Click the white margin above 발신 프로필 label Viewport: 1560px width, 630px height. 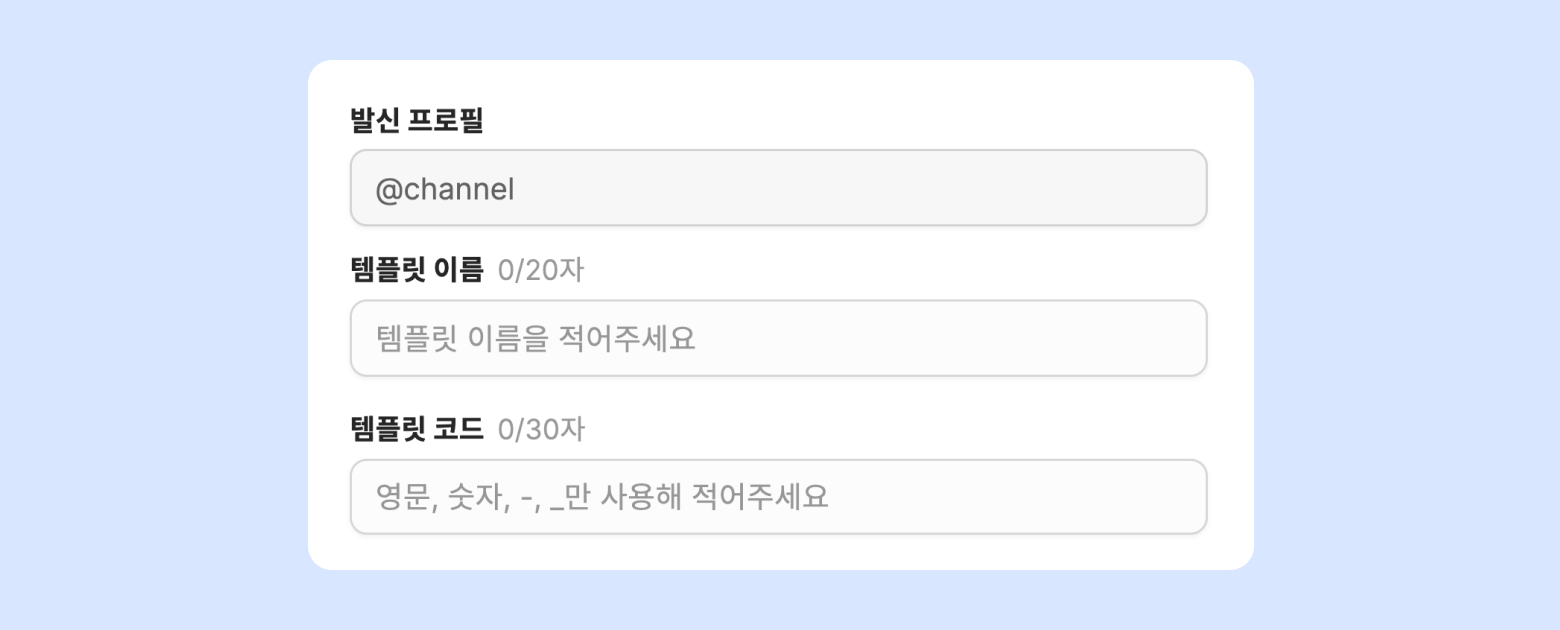778,80
